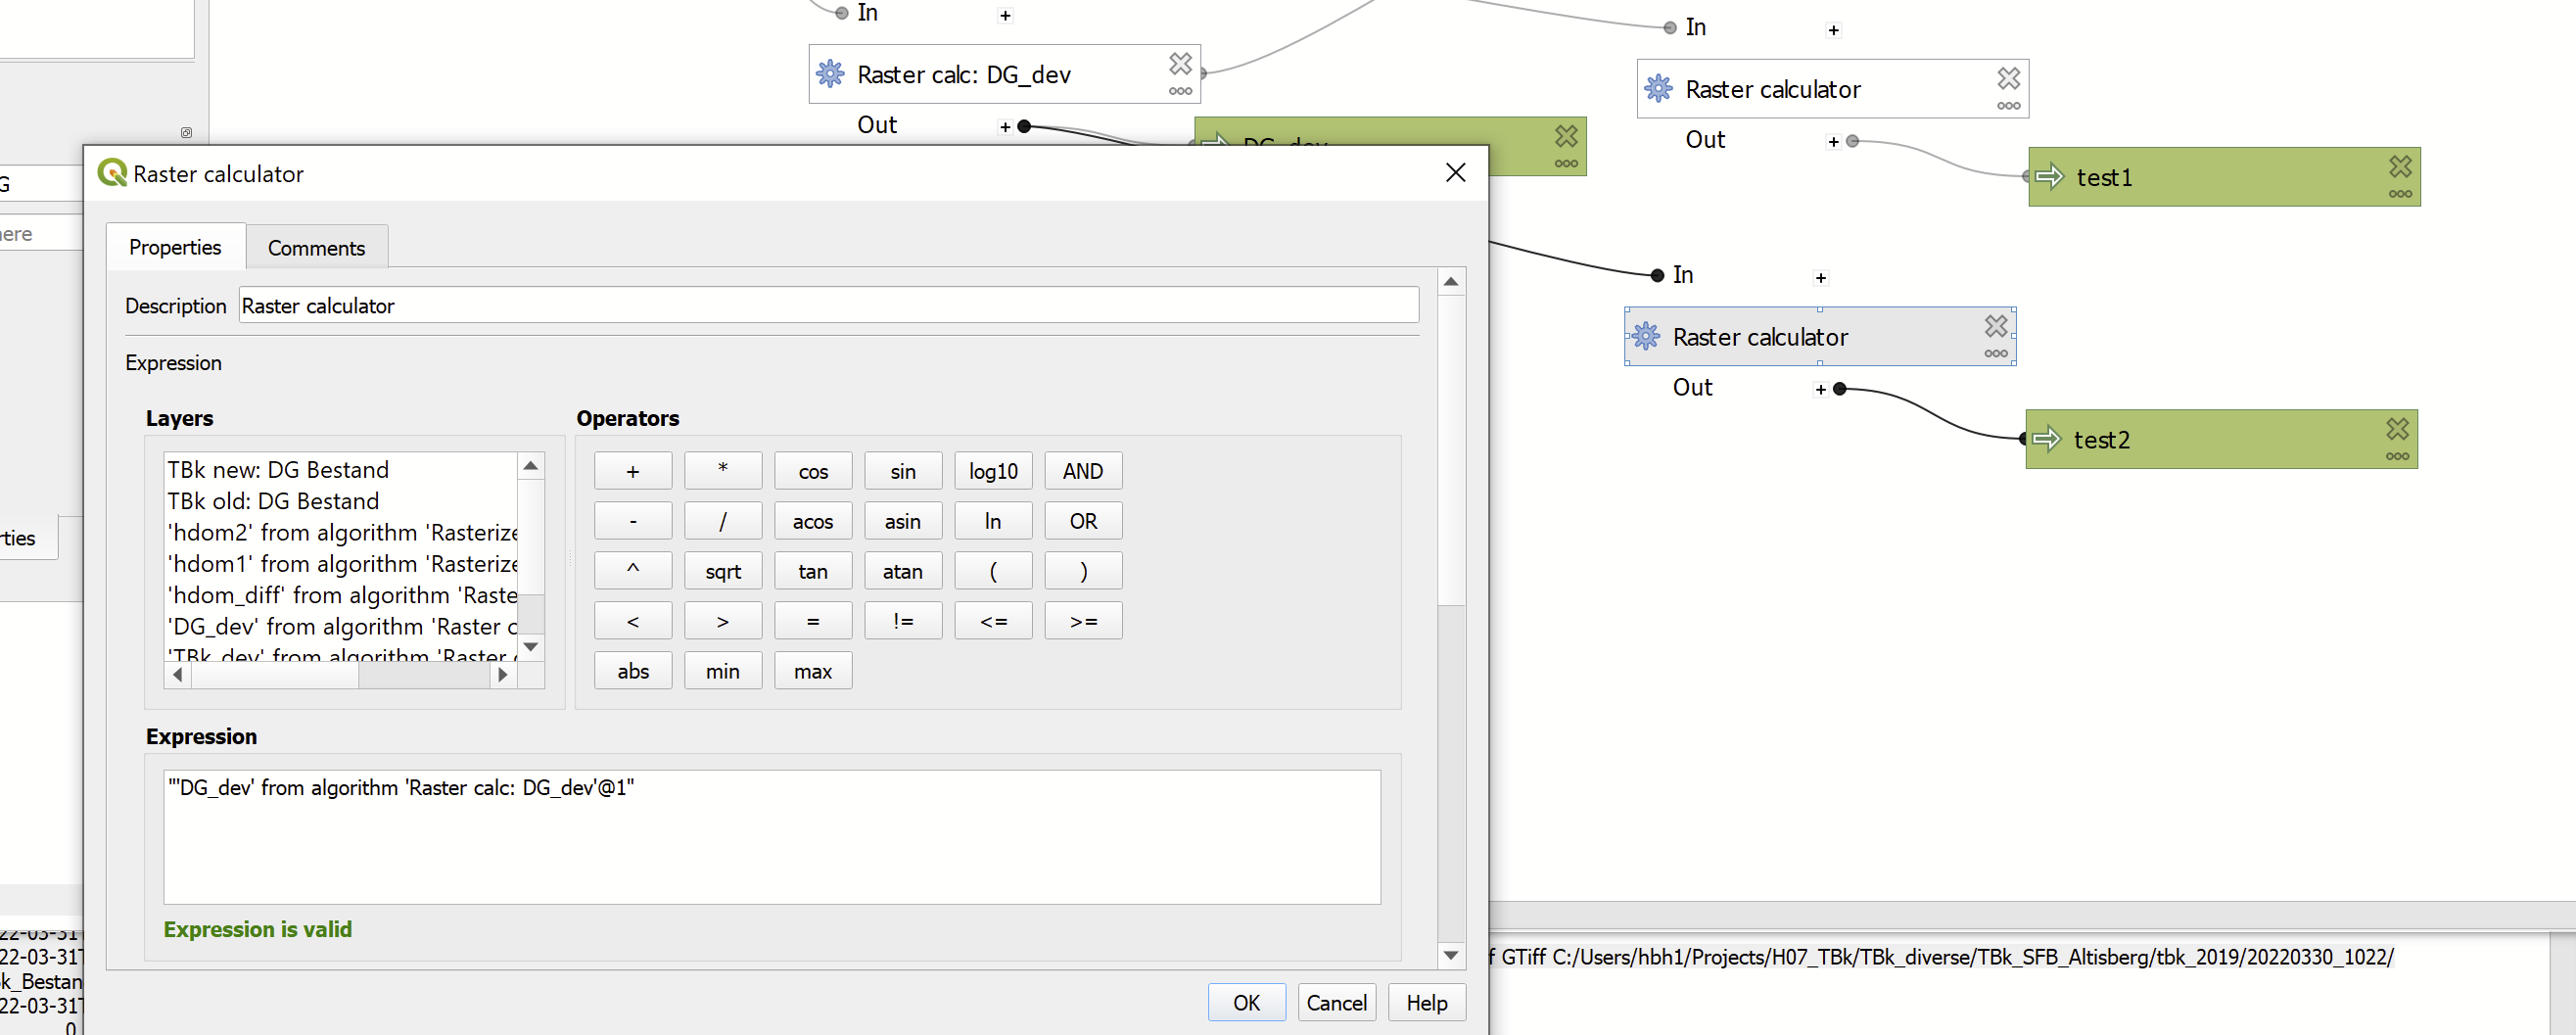Switch to the Comments tab

(x=316, y=248)
